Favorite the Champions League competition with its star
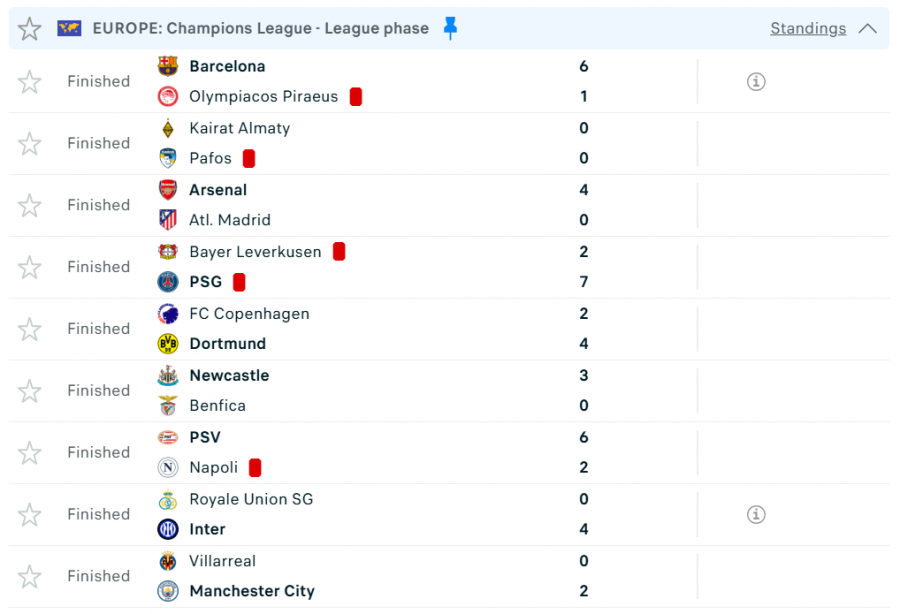Screen dimensions: 900x614 click(30, 29)
